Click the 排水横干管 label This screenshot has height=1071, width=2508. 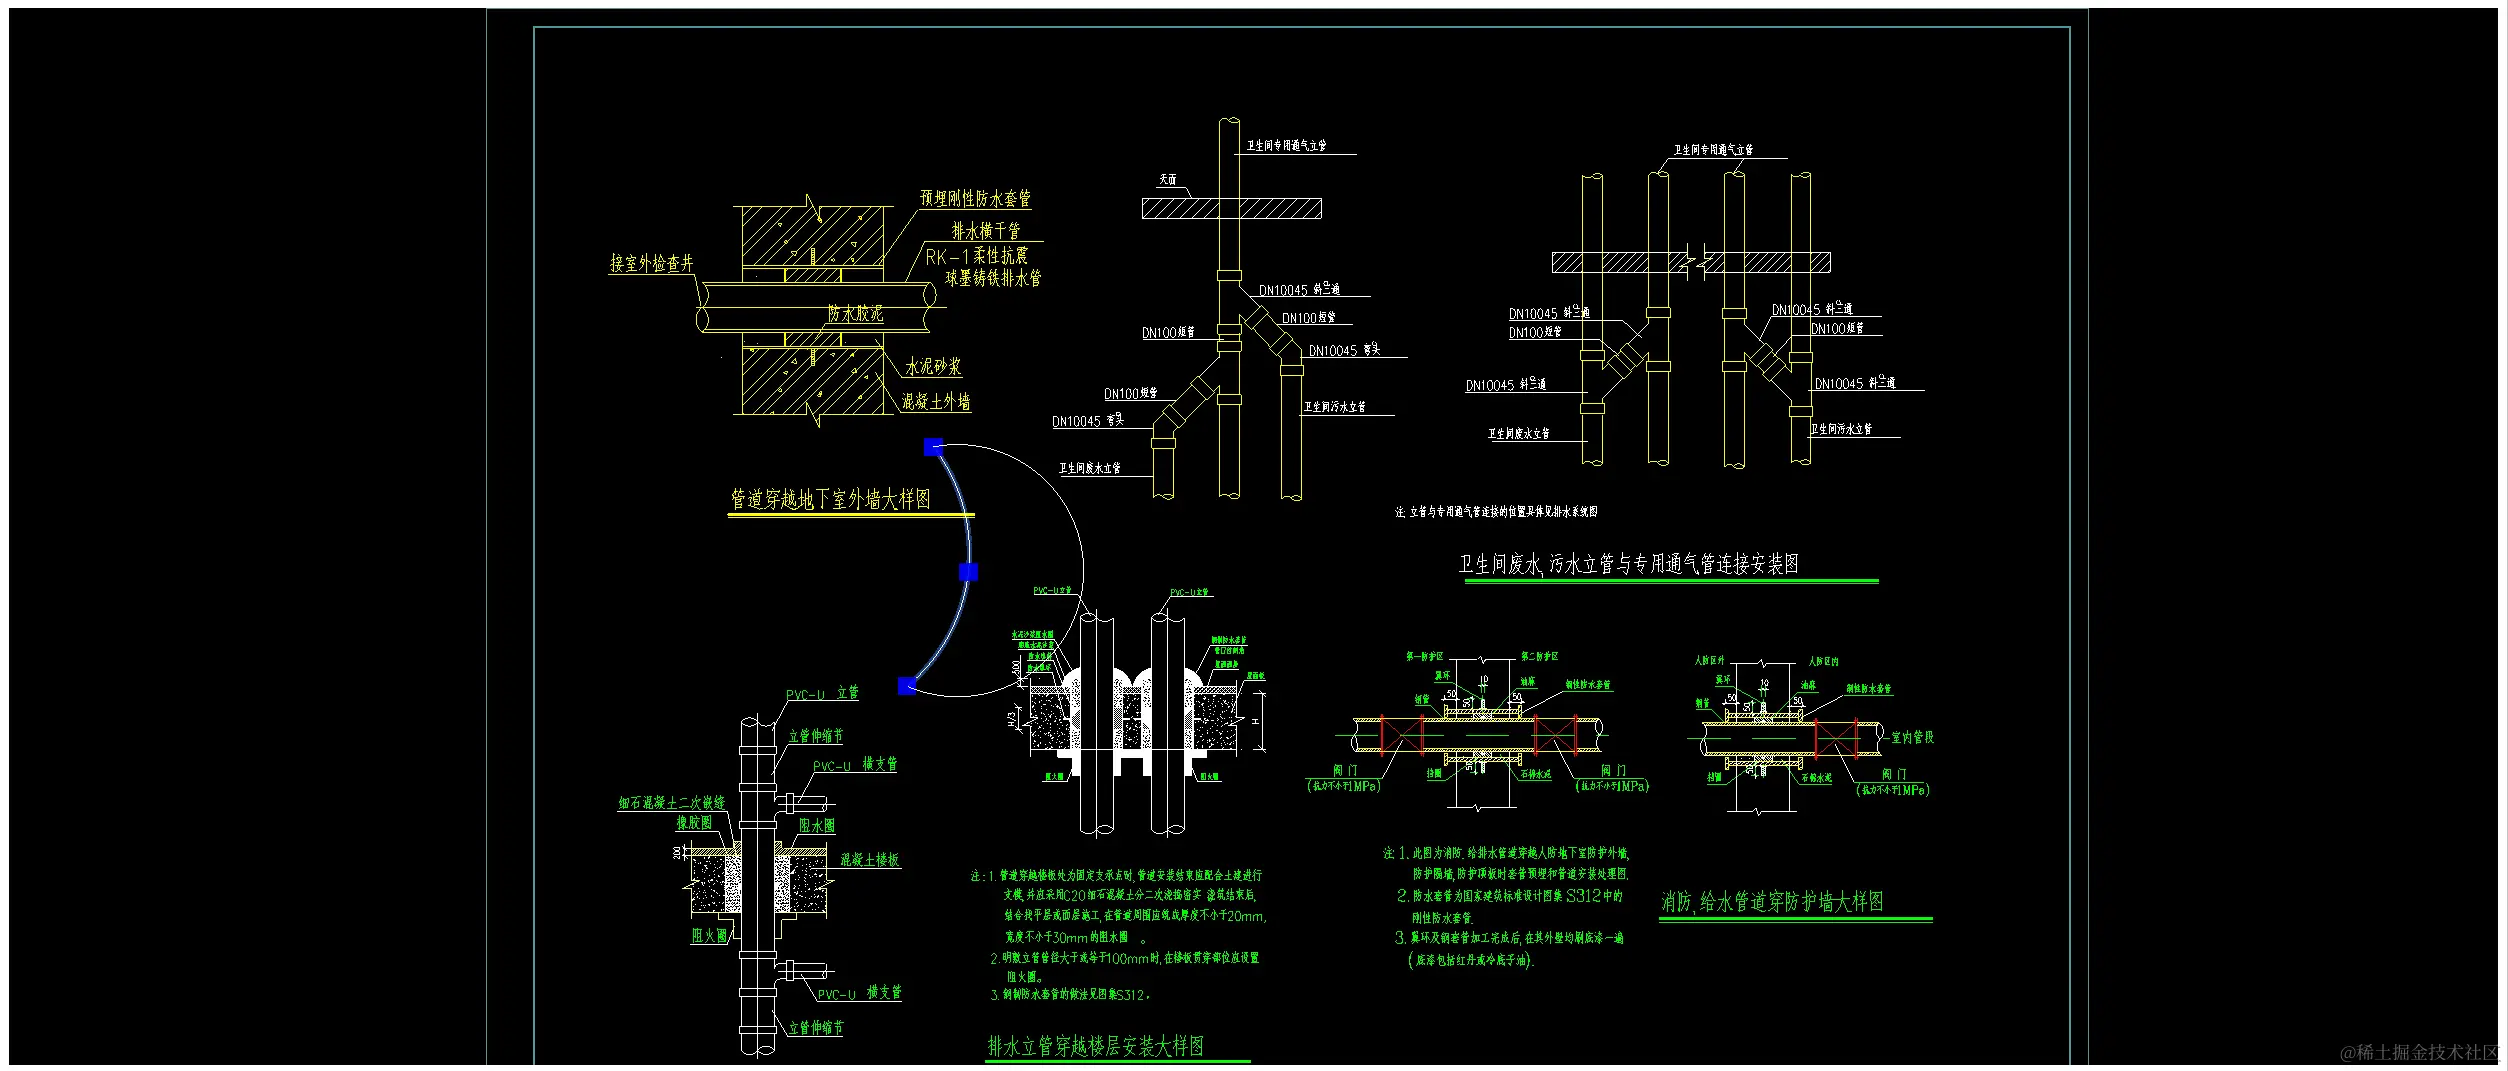tap(986, 231)
